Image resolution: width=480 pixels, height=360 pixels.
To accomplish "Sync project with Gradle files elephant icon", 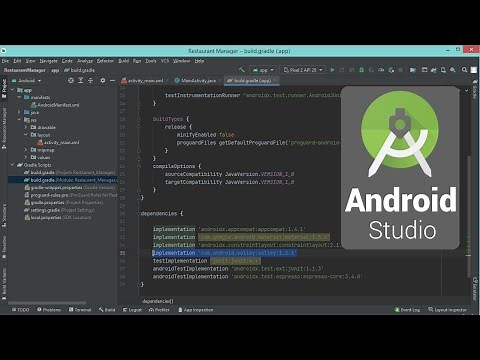I will (x=433, y=70).
